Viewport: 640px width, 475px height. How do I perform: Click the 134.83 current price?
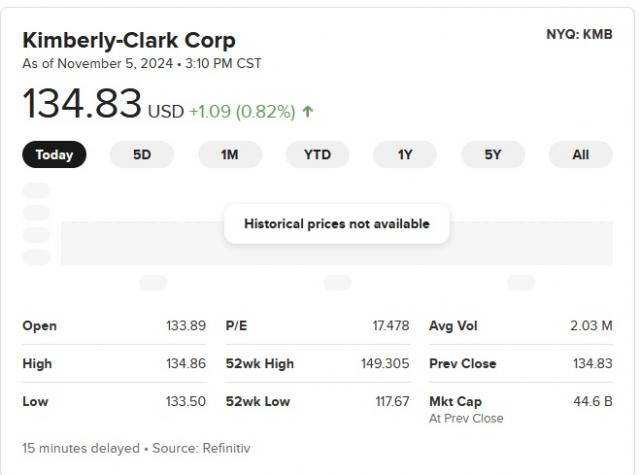[83, 105]
